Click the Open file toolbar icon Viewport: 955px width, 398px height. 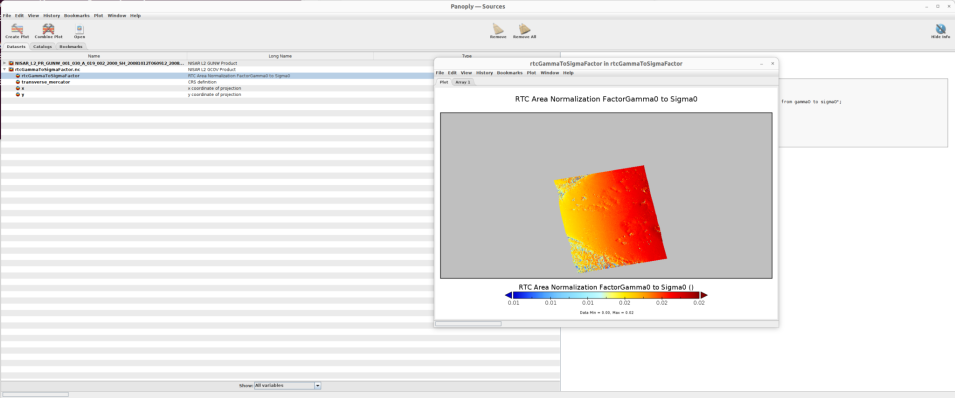[79, 29]
